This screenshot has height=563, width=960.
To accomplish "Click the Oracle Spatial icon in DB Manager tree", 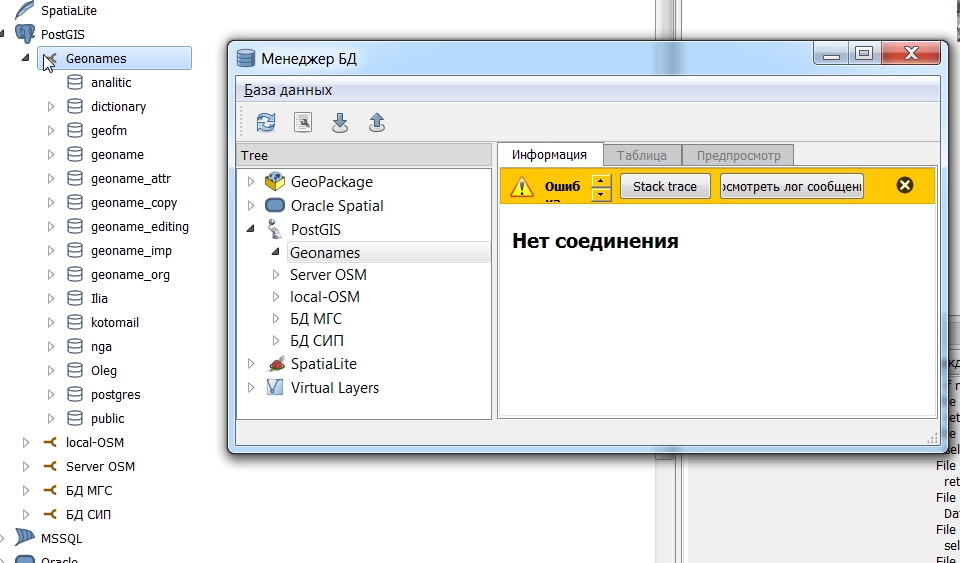I will click(275, 206).
